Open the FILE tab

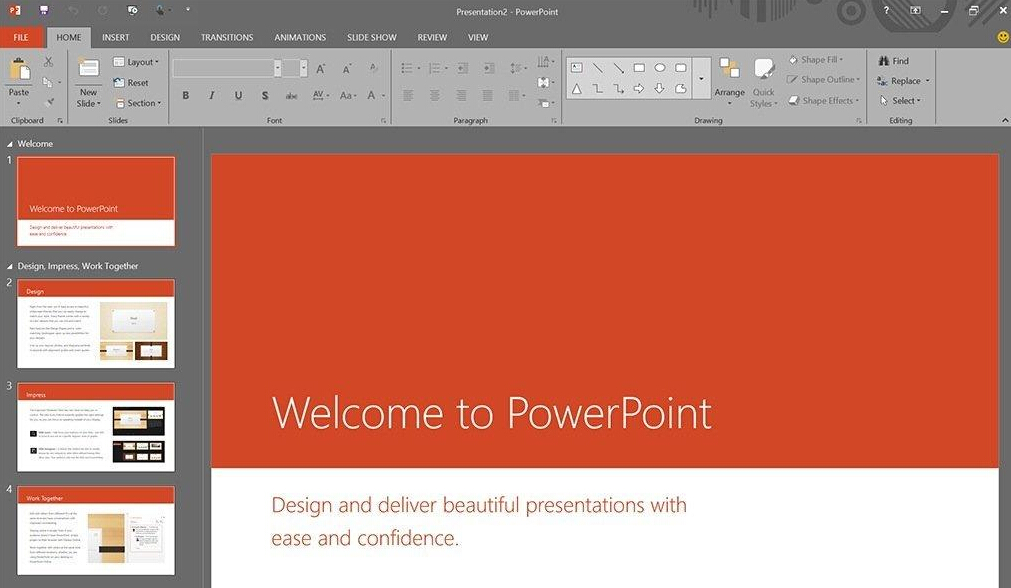(x=21, y=37)
